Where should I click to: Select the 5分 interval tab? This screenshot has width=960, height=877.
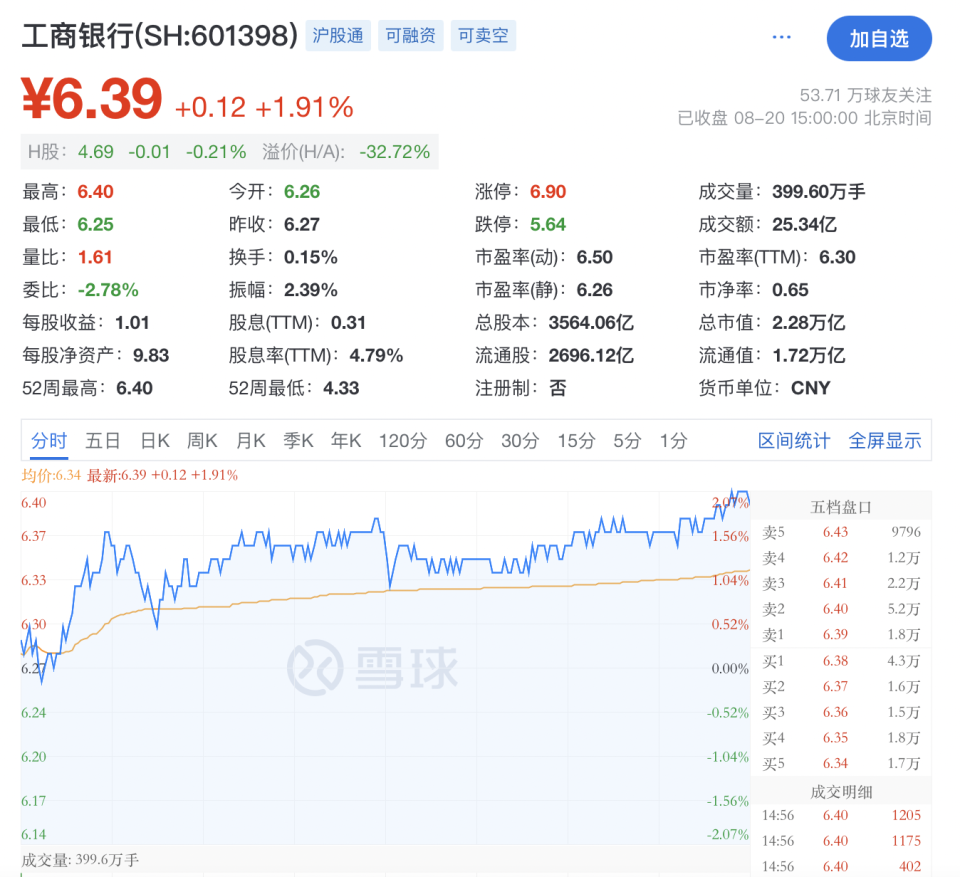tap(628, 440)
